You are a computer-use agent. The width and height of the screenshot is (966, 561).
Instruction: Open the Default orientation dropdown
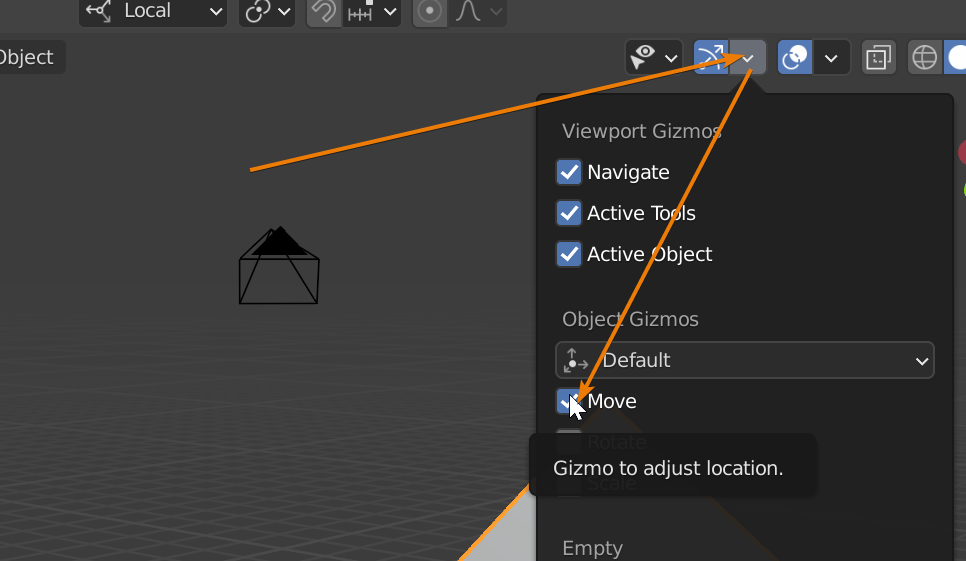[744, 360]
